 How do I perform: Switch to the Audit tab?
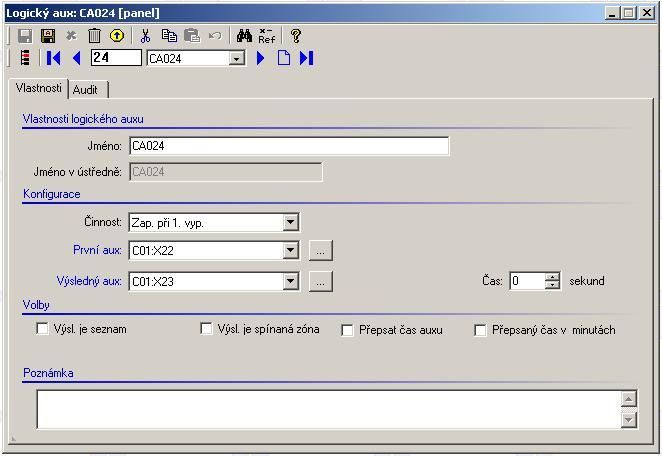[86, 89]
